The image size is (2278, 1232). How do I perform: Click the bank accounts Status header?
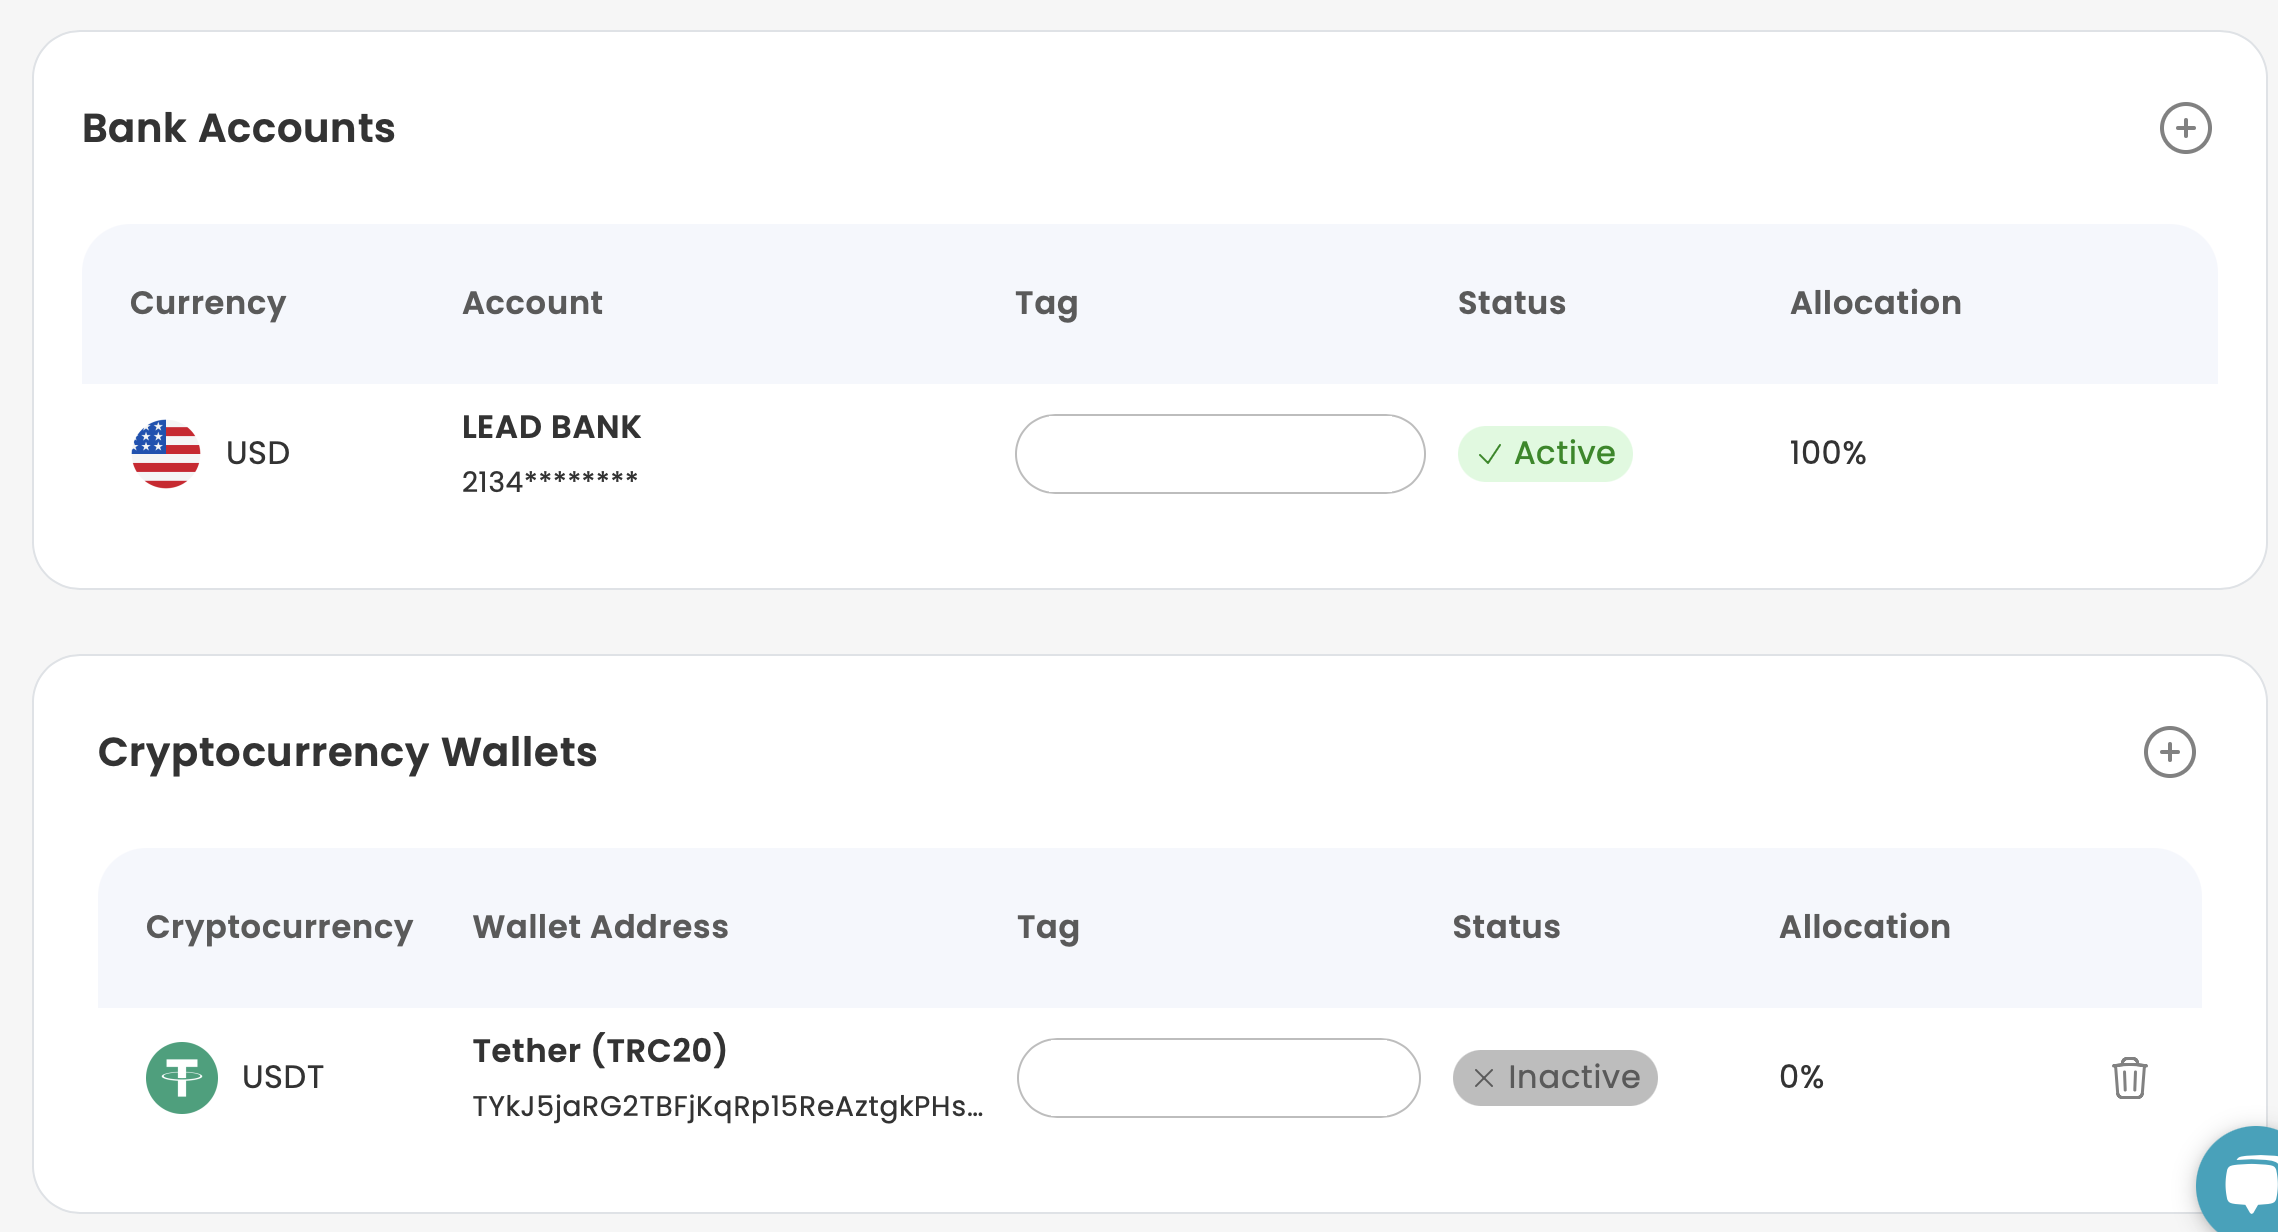tap(1511, 303)
